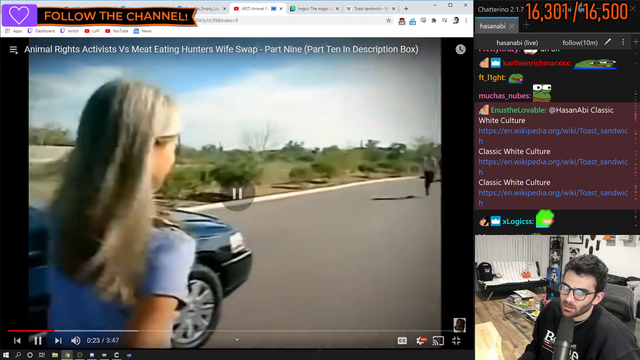Open File Explorer from the taskbar

tap(55, 355)
